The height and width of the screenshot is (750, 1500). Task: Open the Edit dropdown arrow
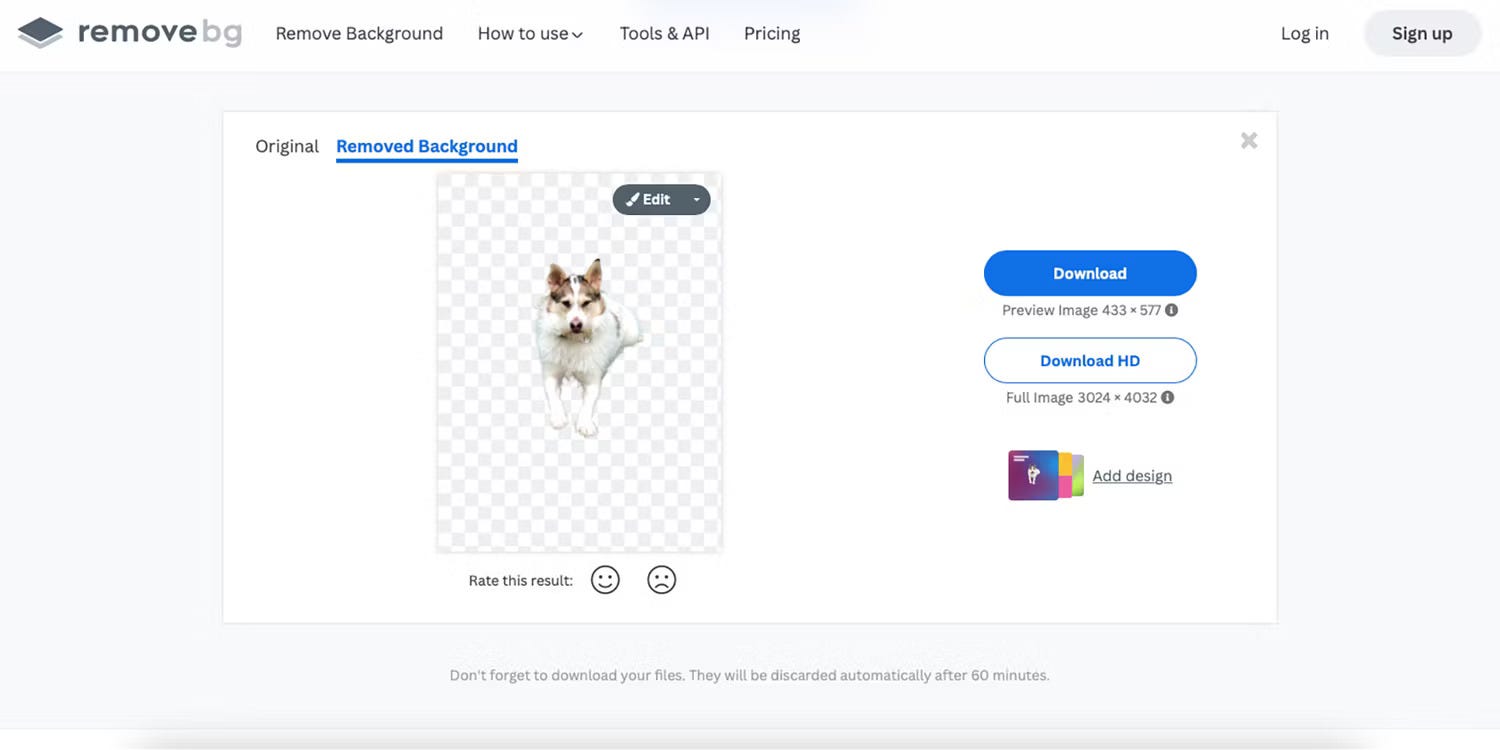pyautogui.click(x=696, y=199)
